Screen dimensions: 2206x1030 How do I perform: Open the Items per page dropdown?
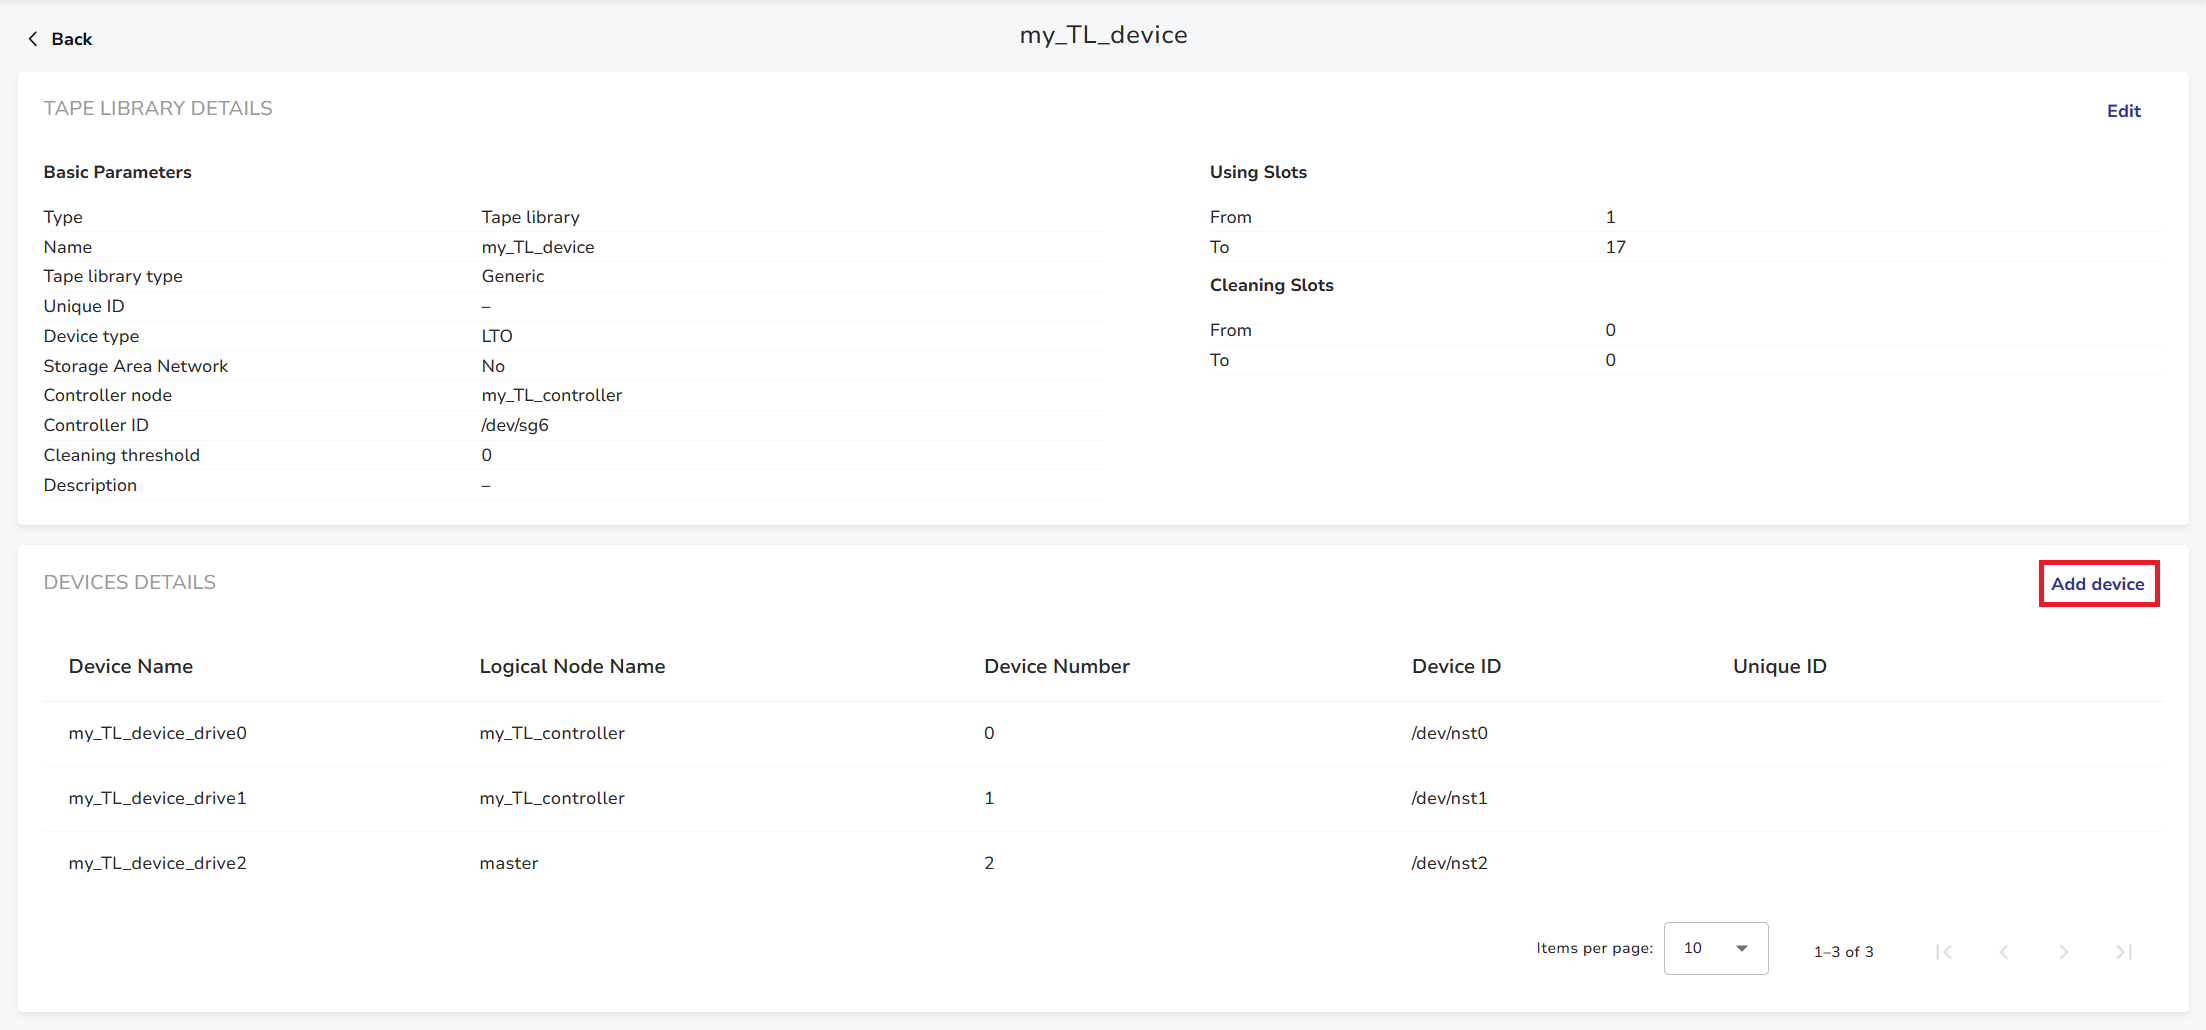click(1715, 948)
